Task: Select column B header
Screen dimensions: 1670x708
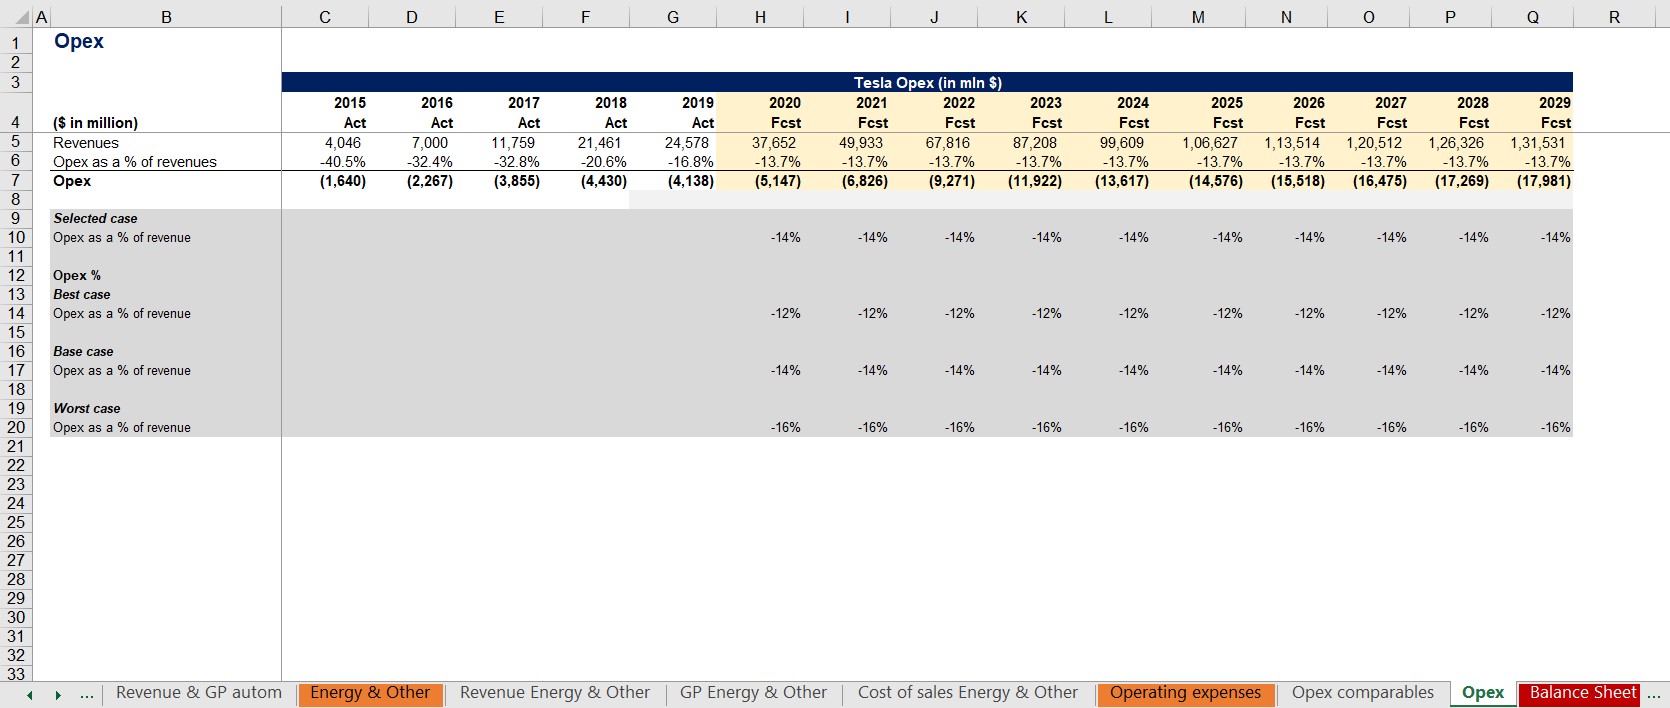Action: pos(166,17)
